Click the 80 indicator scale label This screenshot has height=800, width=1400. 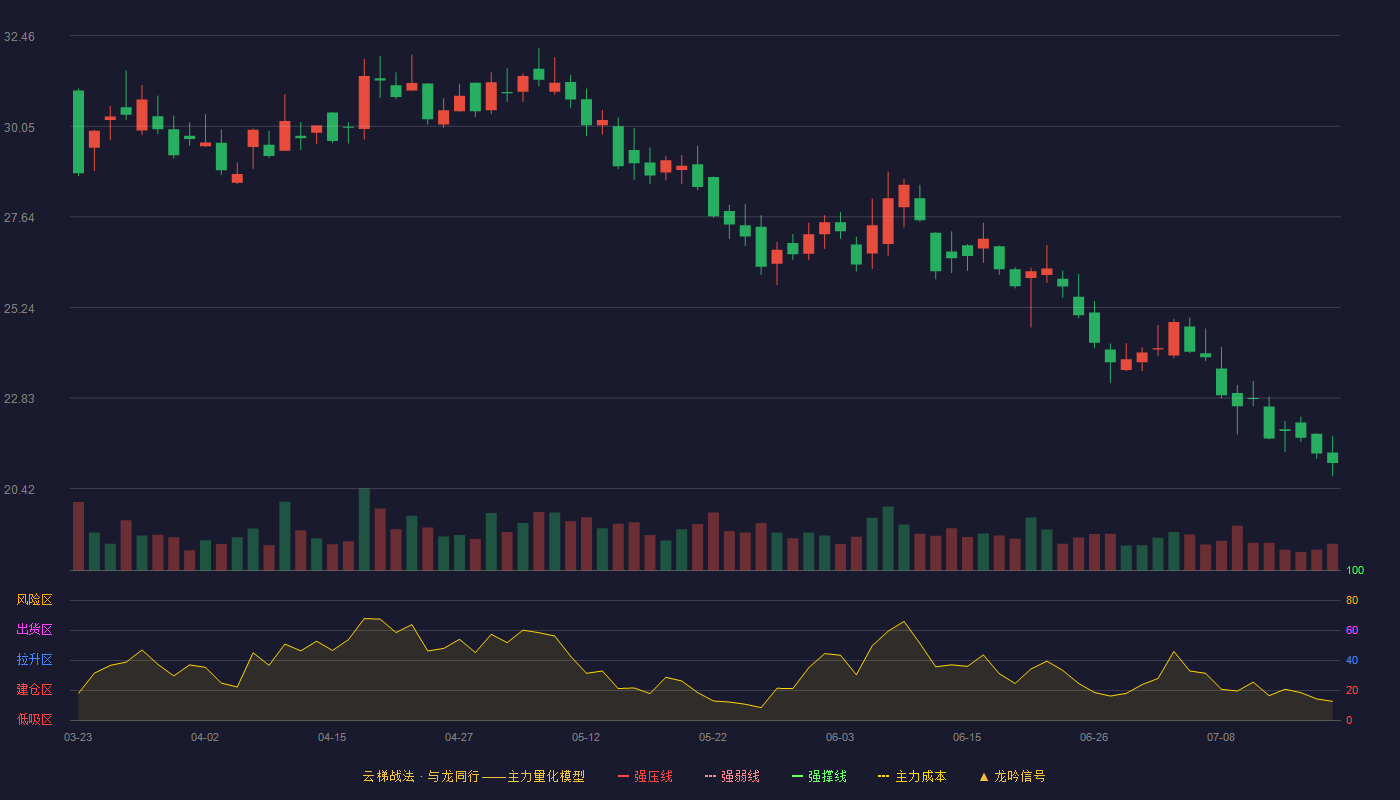pyautogui.click(x=1352, y=601)
